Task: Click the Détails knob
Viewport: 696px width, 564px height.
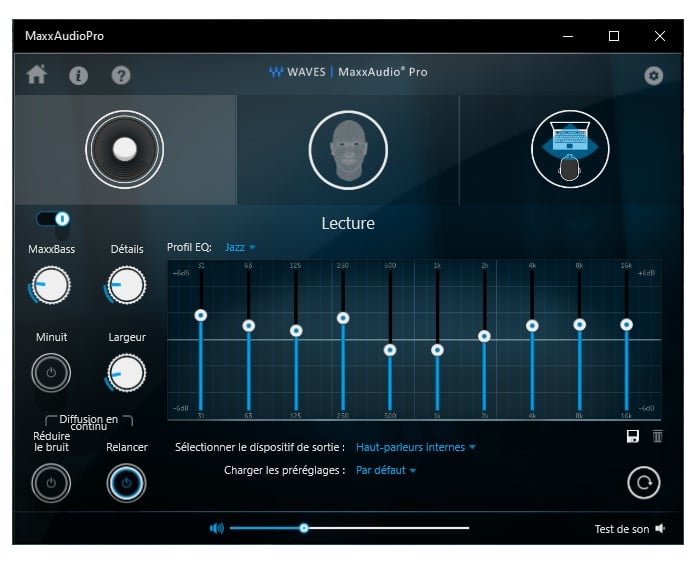Action: pos(127,285)
